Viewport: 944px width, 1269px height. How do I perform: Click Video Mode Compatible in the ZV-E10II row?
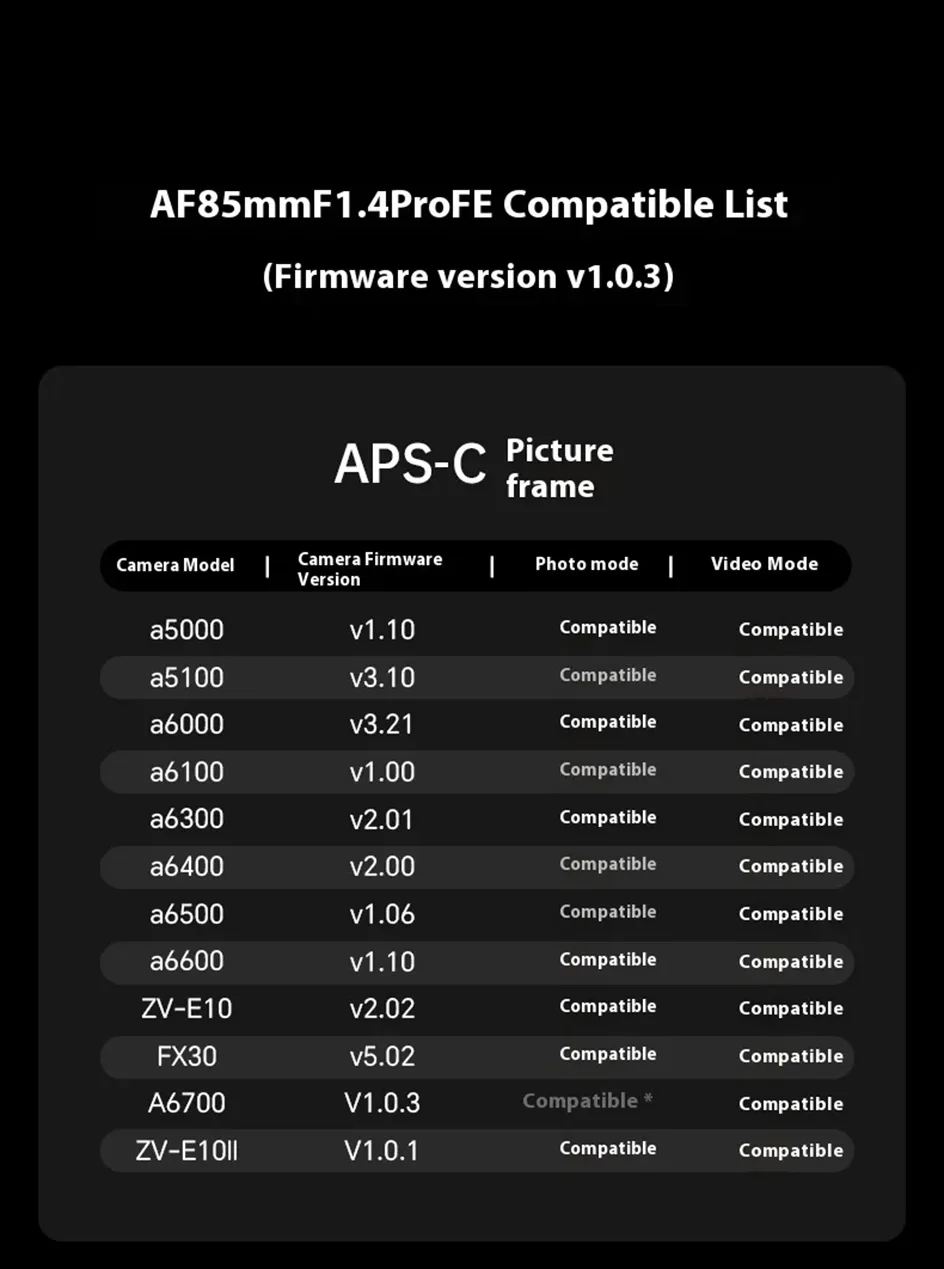[791, 1151]
